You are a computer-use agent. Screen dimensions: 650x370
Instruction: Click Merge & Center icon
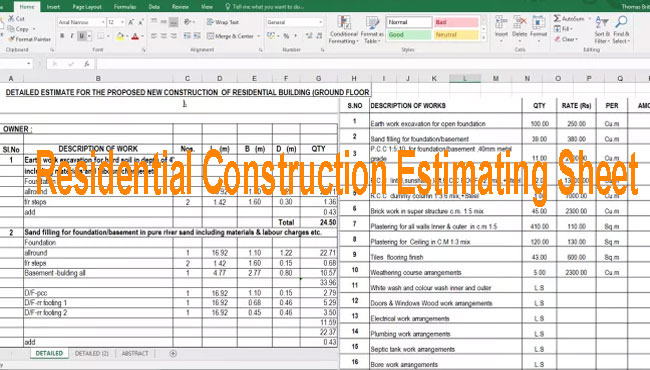click(x=211, y=36)
